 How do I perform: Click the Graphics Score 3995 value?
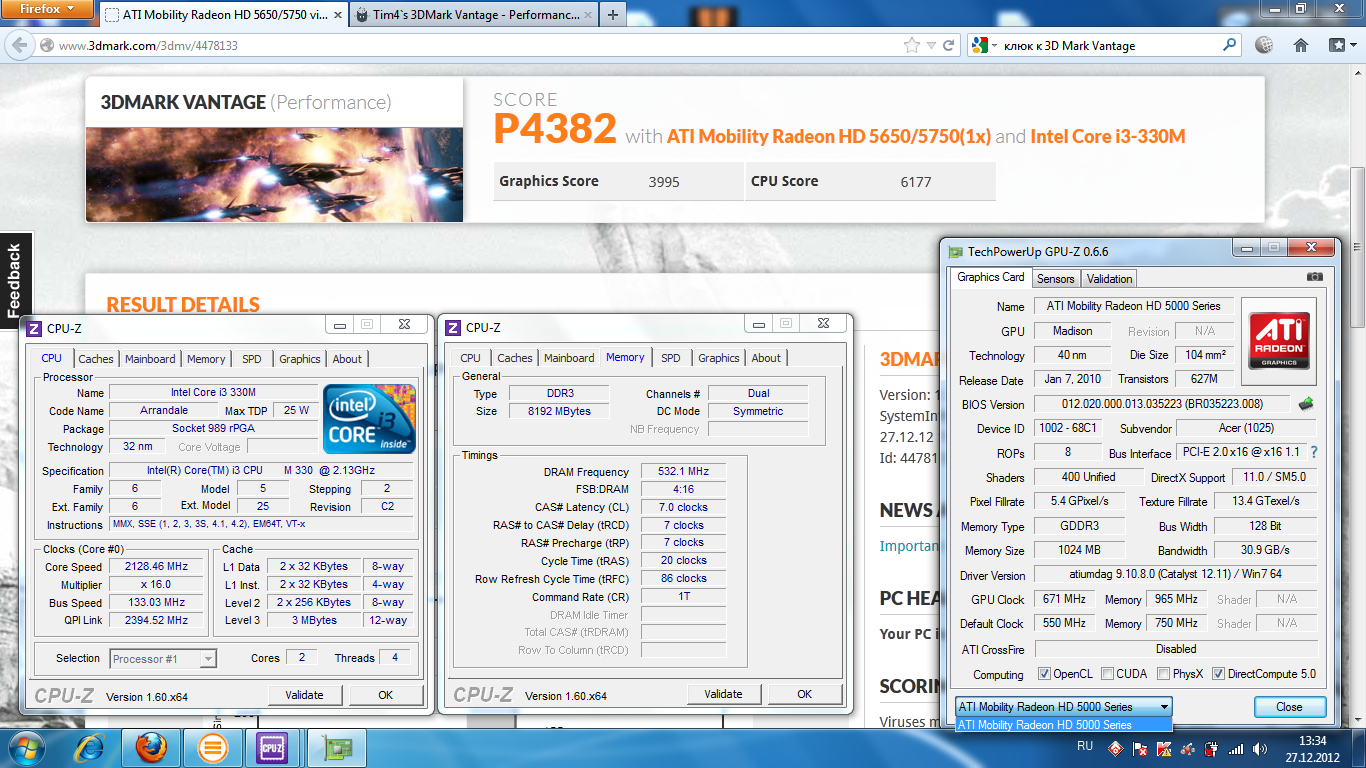tap(664, 181)
